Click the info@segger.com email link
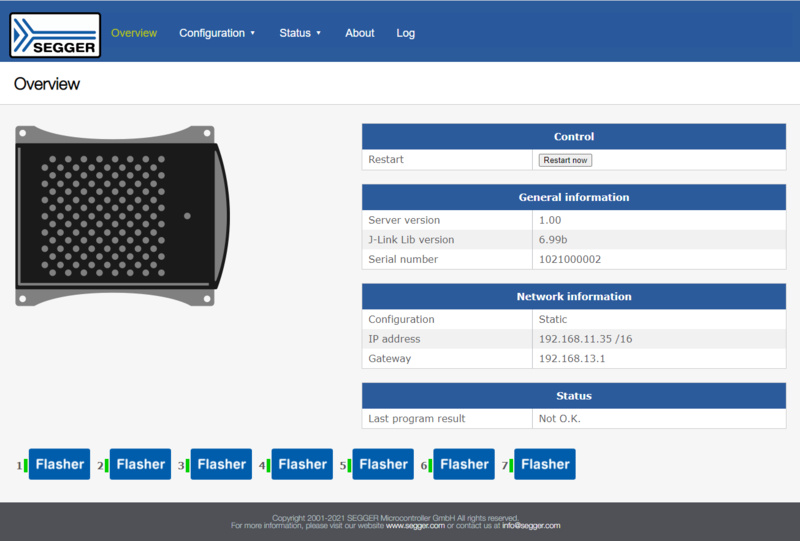 click(x=531, y=525)
